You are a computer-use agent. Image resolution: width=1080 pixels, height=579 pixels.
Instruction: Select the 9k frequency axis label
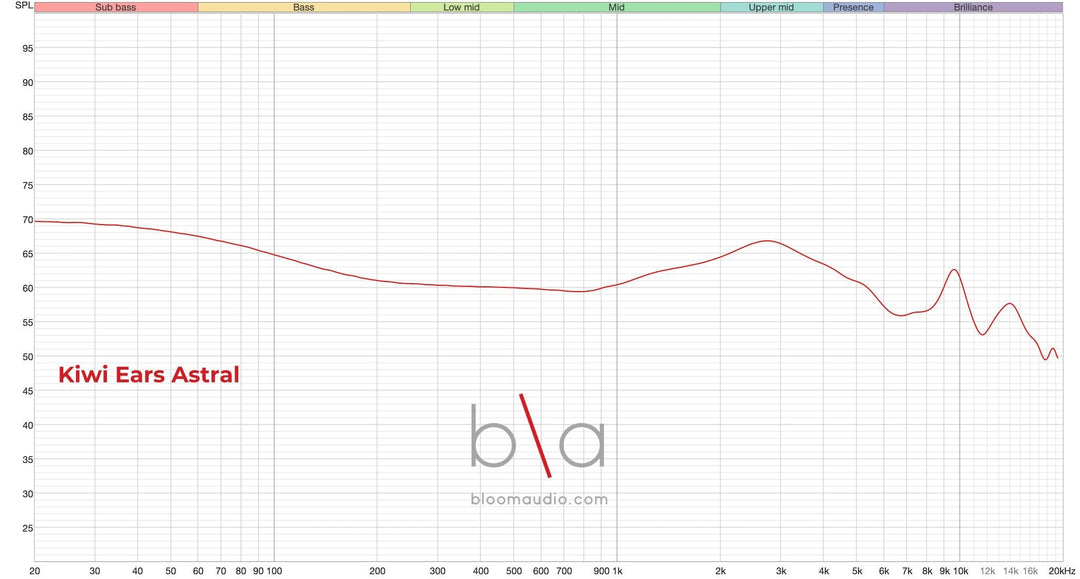tap(945, 571)
